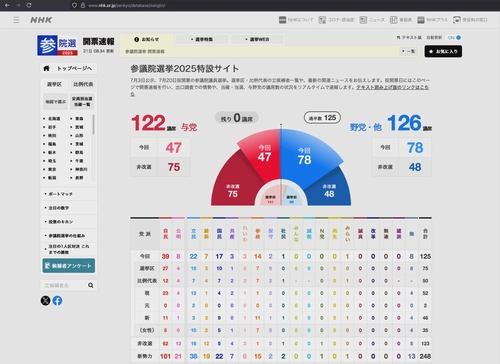This screenshot has height=364, width=500.
Task: Click the browser reload icon
Action: click(x=29, y=5)
